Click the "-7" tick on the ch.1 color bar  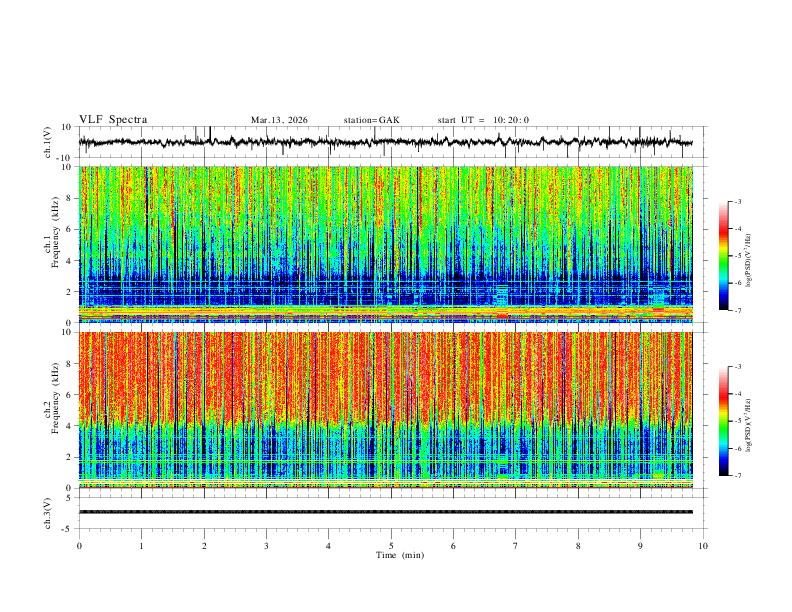tap(738, 310)
